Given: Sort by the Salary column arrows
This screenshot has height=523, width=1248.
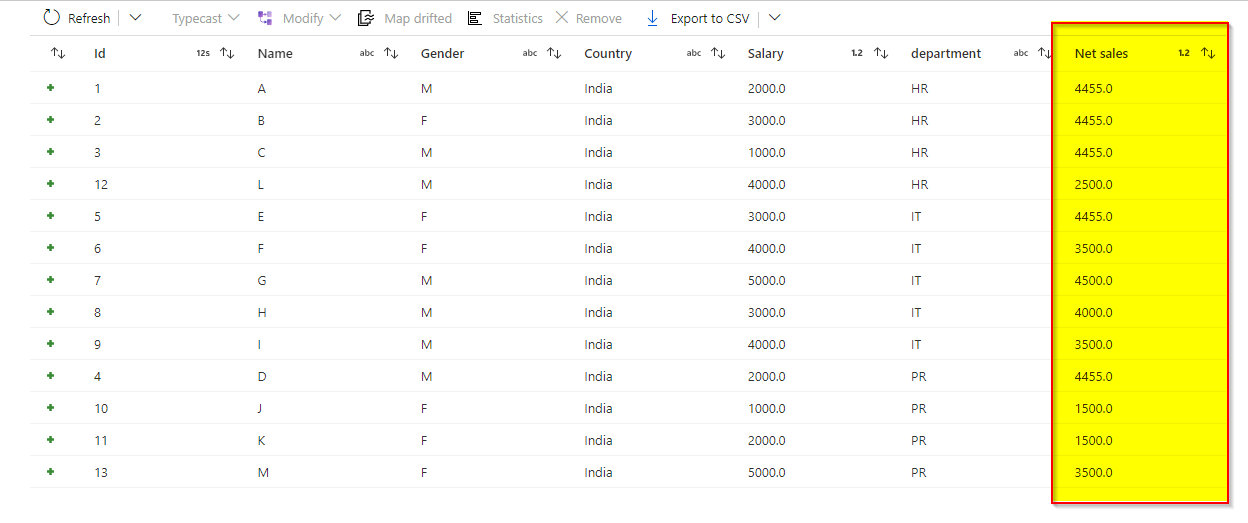Looking at the screenshot, I should pyautogui.click(x=881, y=53).
